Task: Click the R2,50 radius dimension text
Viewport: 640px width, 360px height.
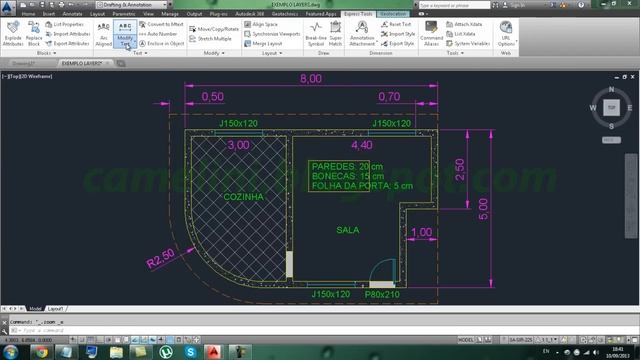Action: pos(160,258)
